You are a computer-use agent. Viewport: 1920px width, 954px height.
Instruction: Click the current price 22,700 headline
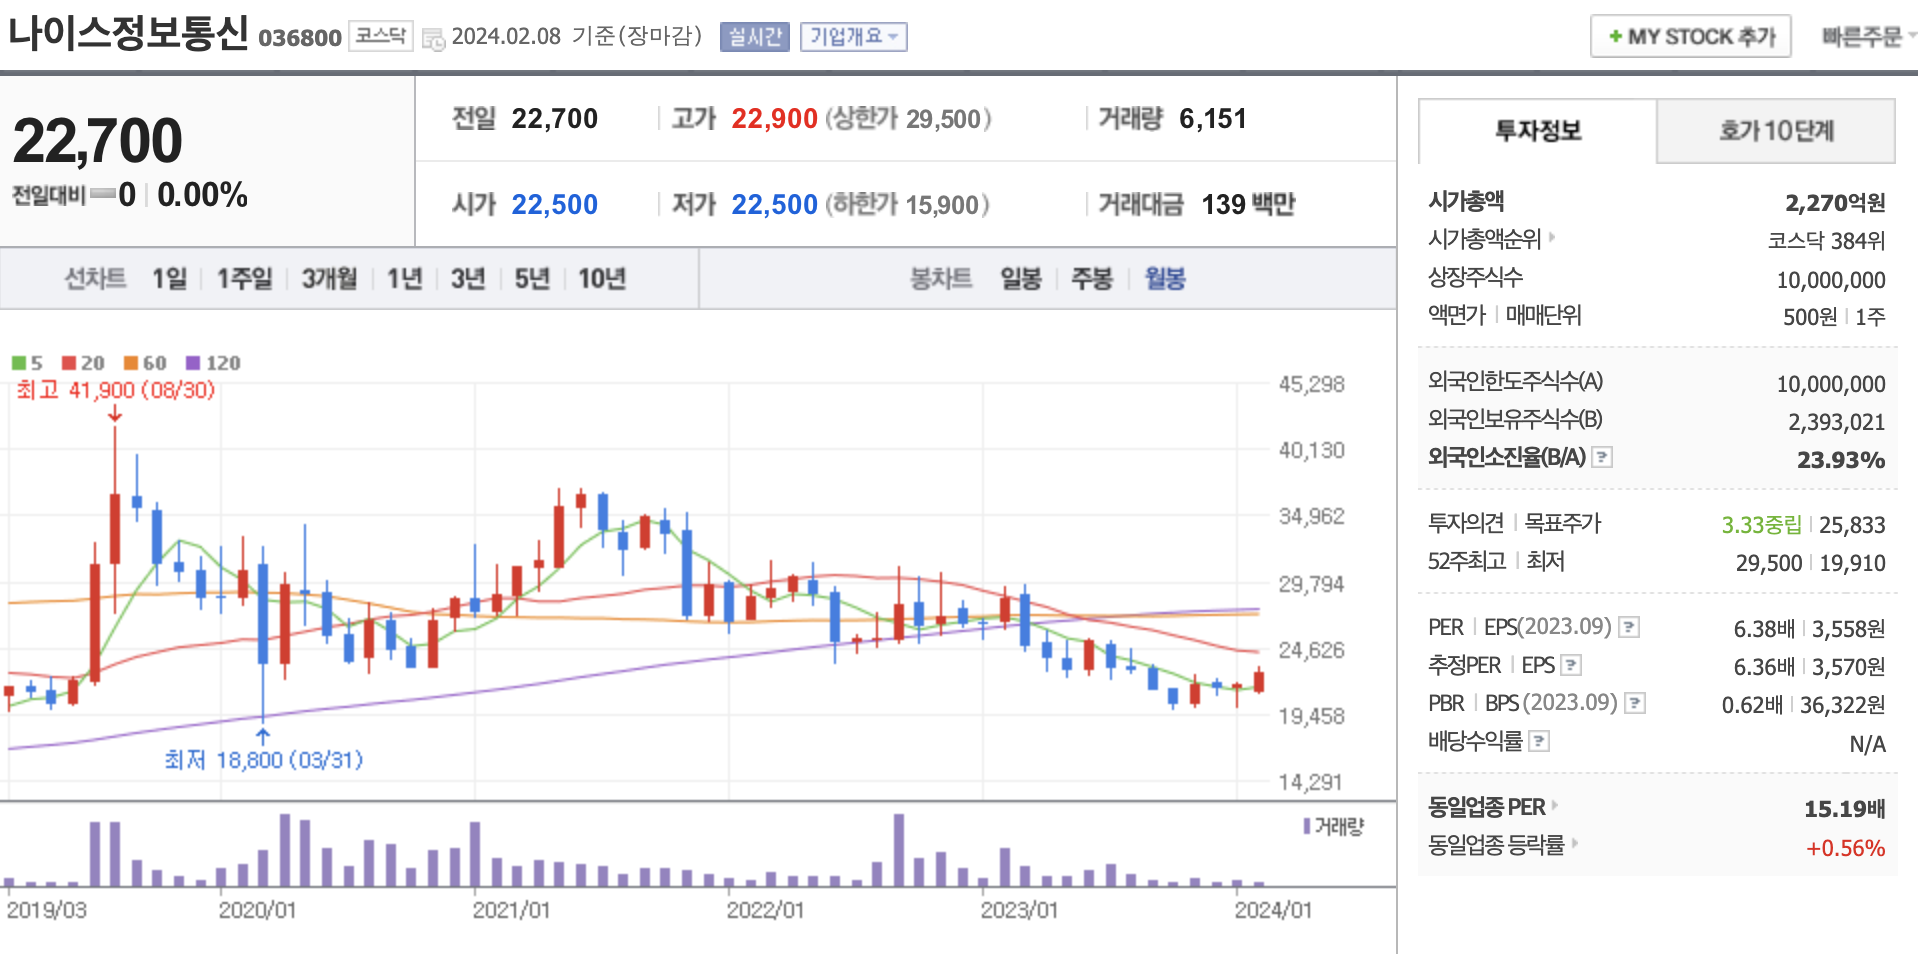pos(98,140)
